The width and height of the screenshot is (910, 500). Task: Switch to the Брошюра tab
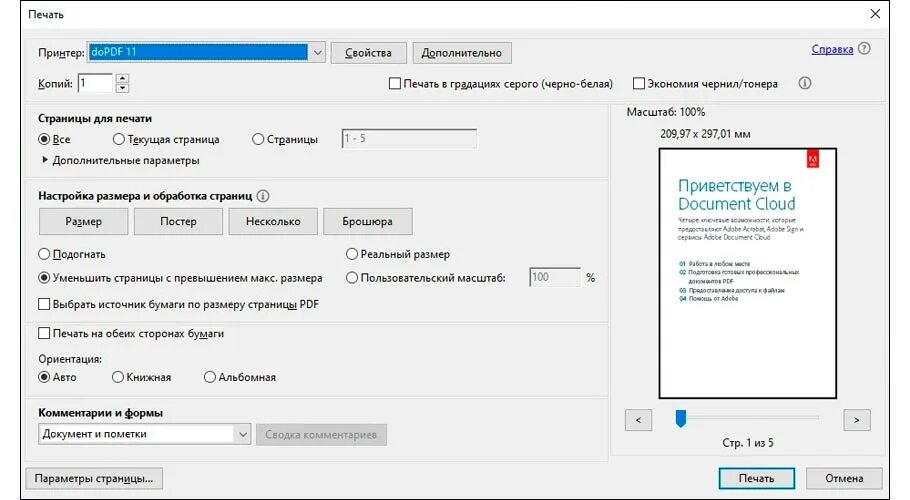pyautogui.click(x=367, y=222)
